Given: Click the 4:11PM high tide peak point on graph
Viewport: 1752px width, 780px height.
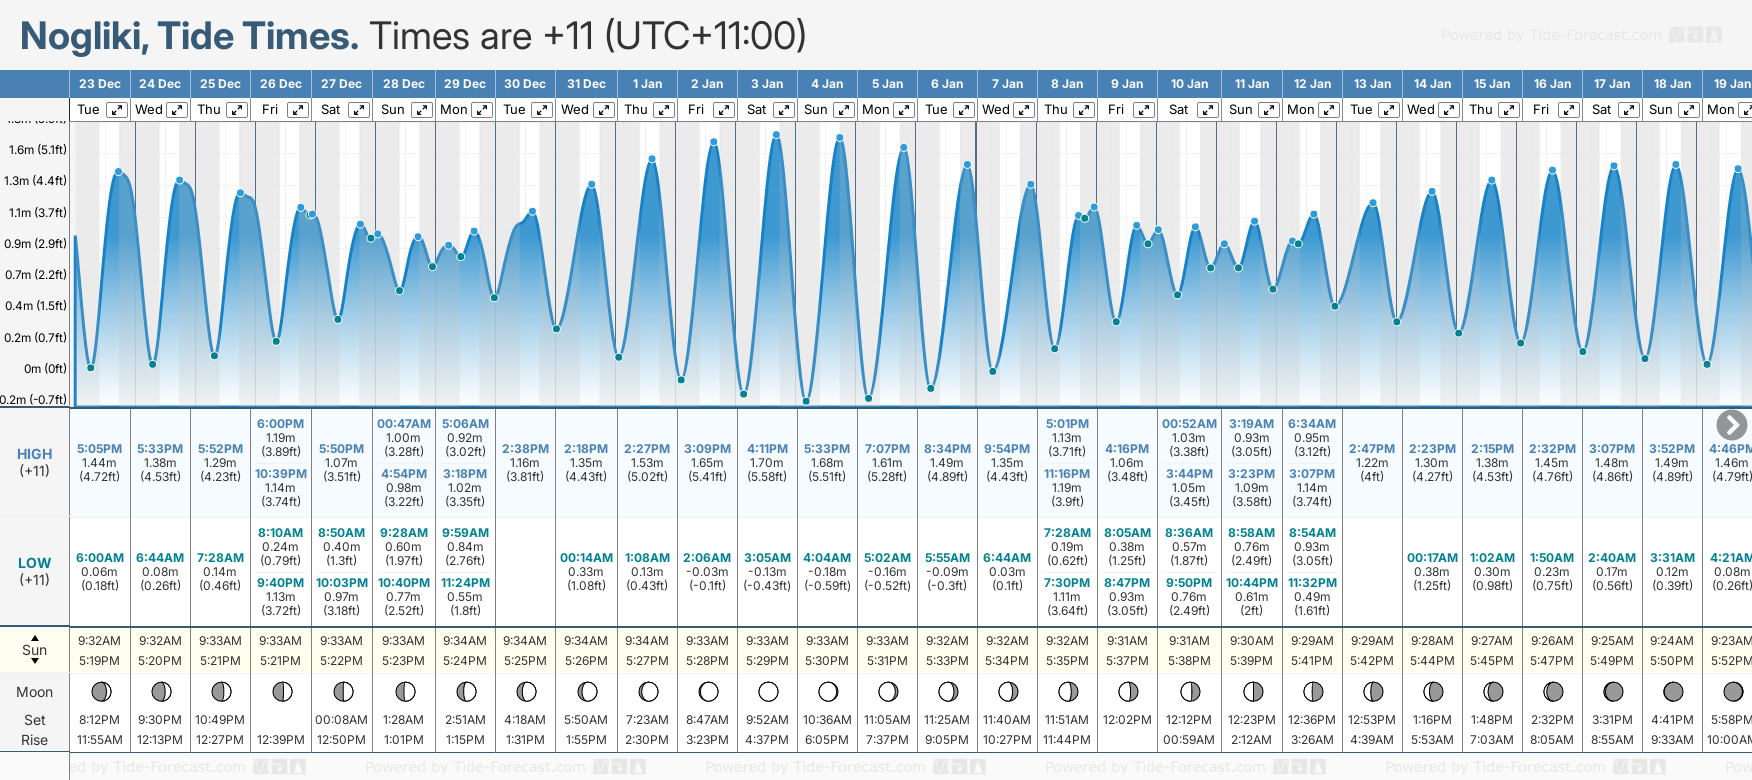Looking at the screenshot, I should (776, 135).
